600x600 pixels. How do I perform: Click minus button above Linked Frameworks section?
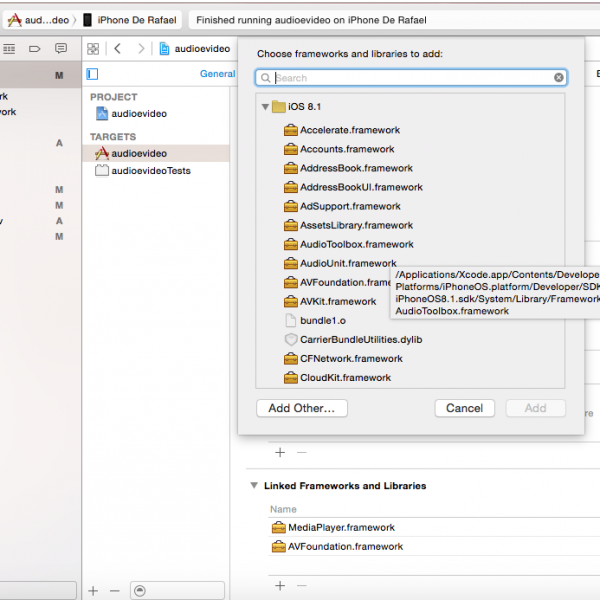302,453
